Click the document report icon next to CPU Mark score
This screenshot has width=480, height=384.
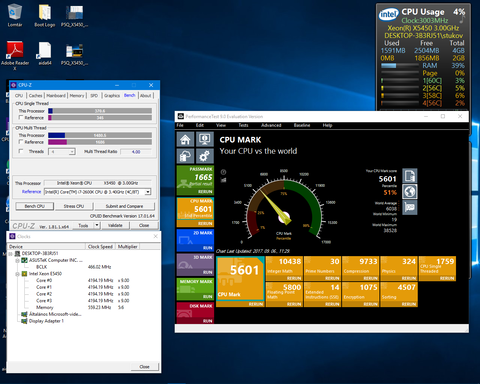click(x=410, y=176)
